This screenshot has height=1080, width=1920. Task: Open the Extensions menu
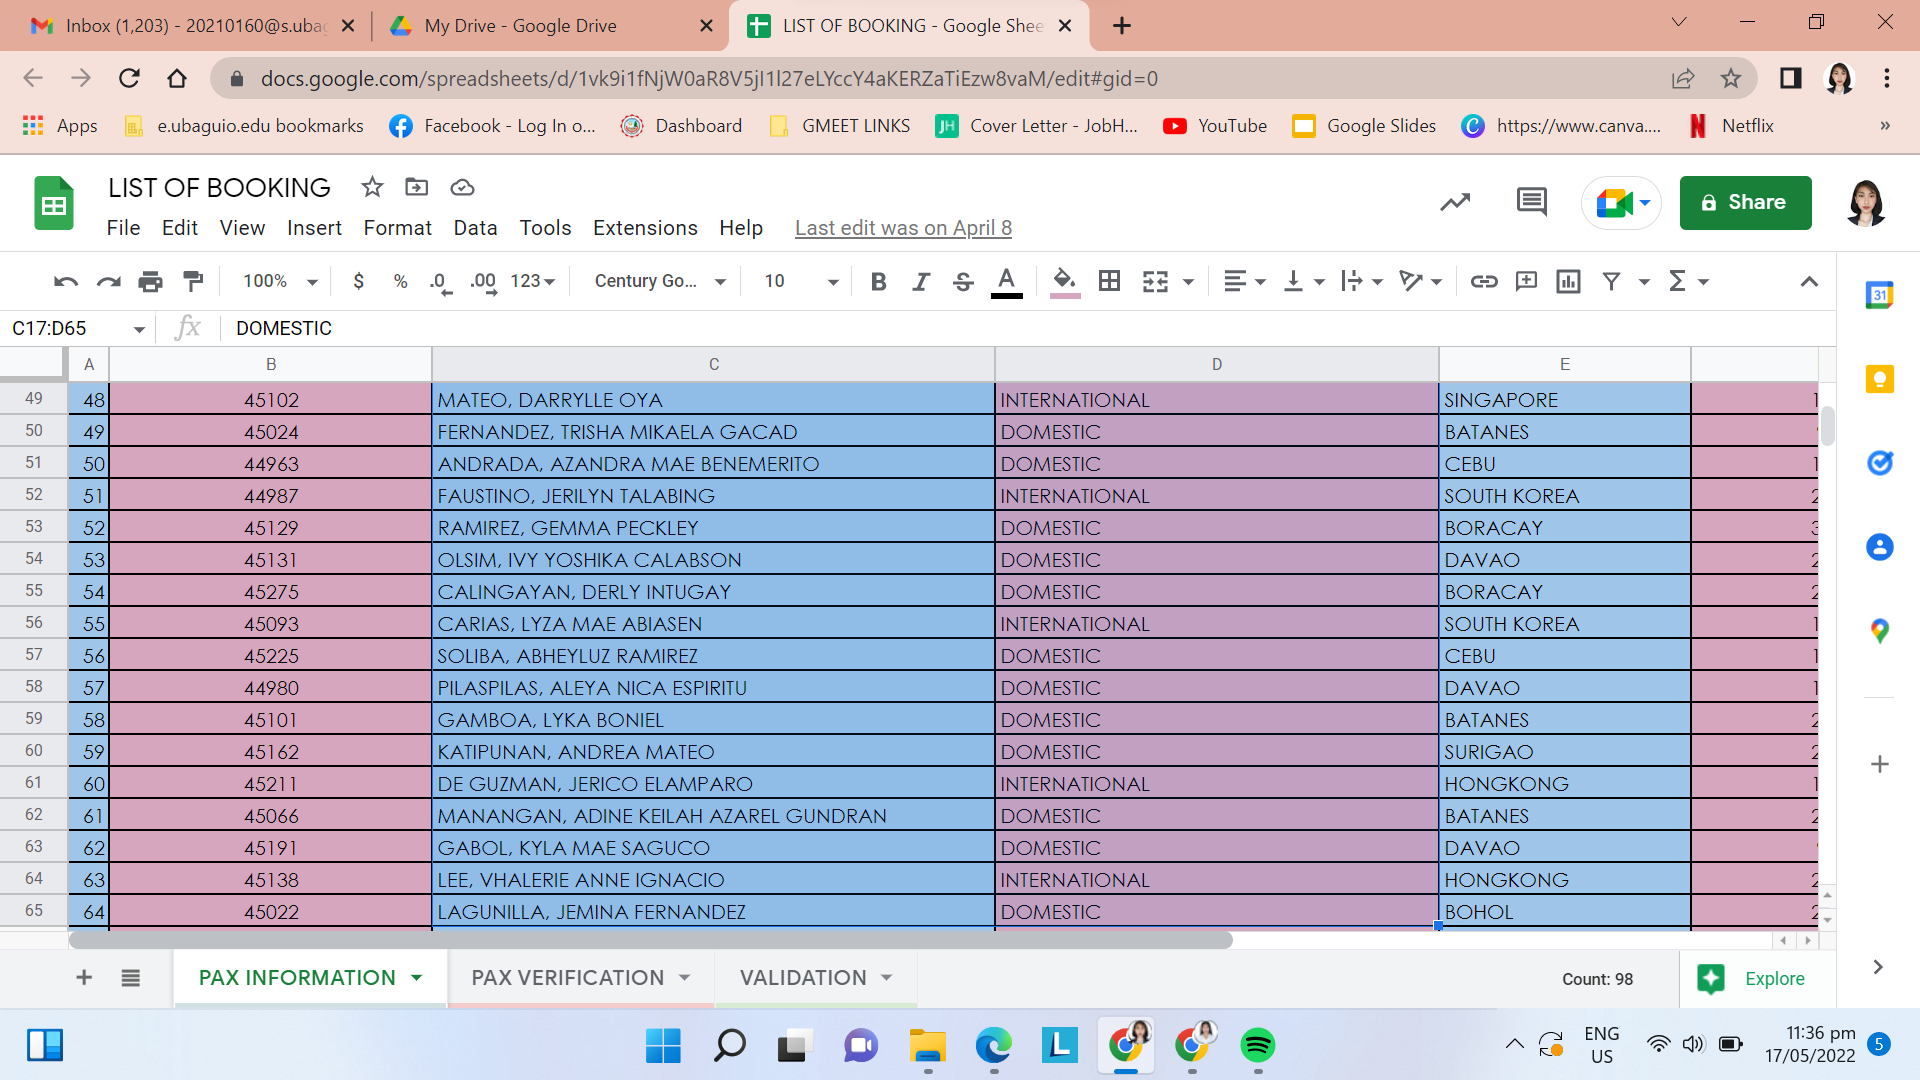644,228
